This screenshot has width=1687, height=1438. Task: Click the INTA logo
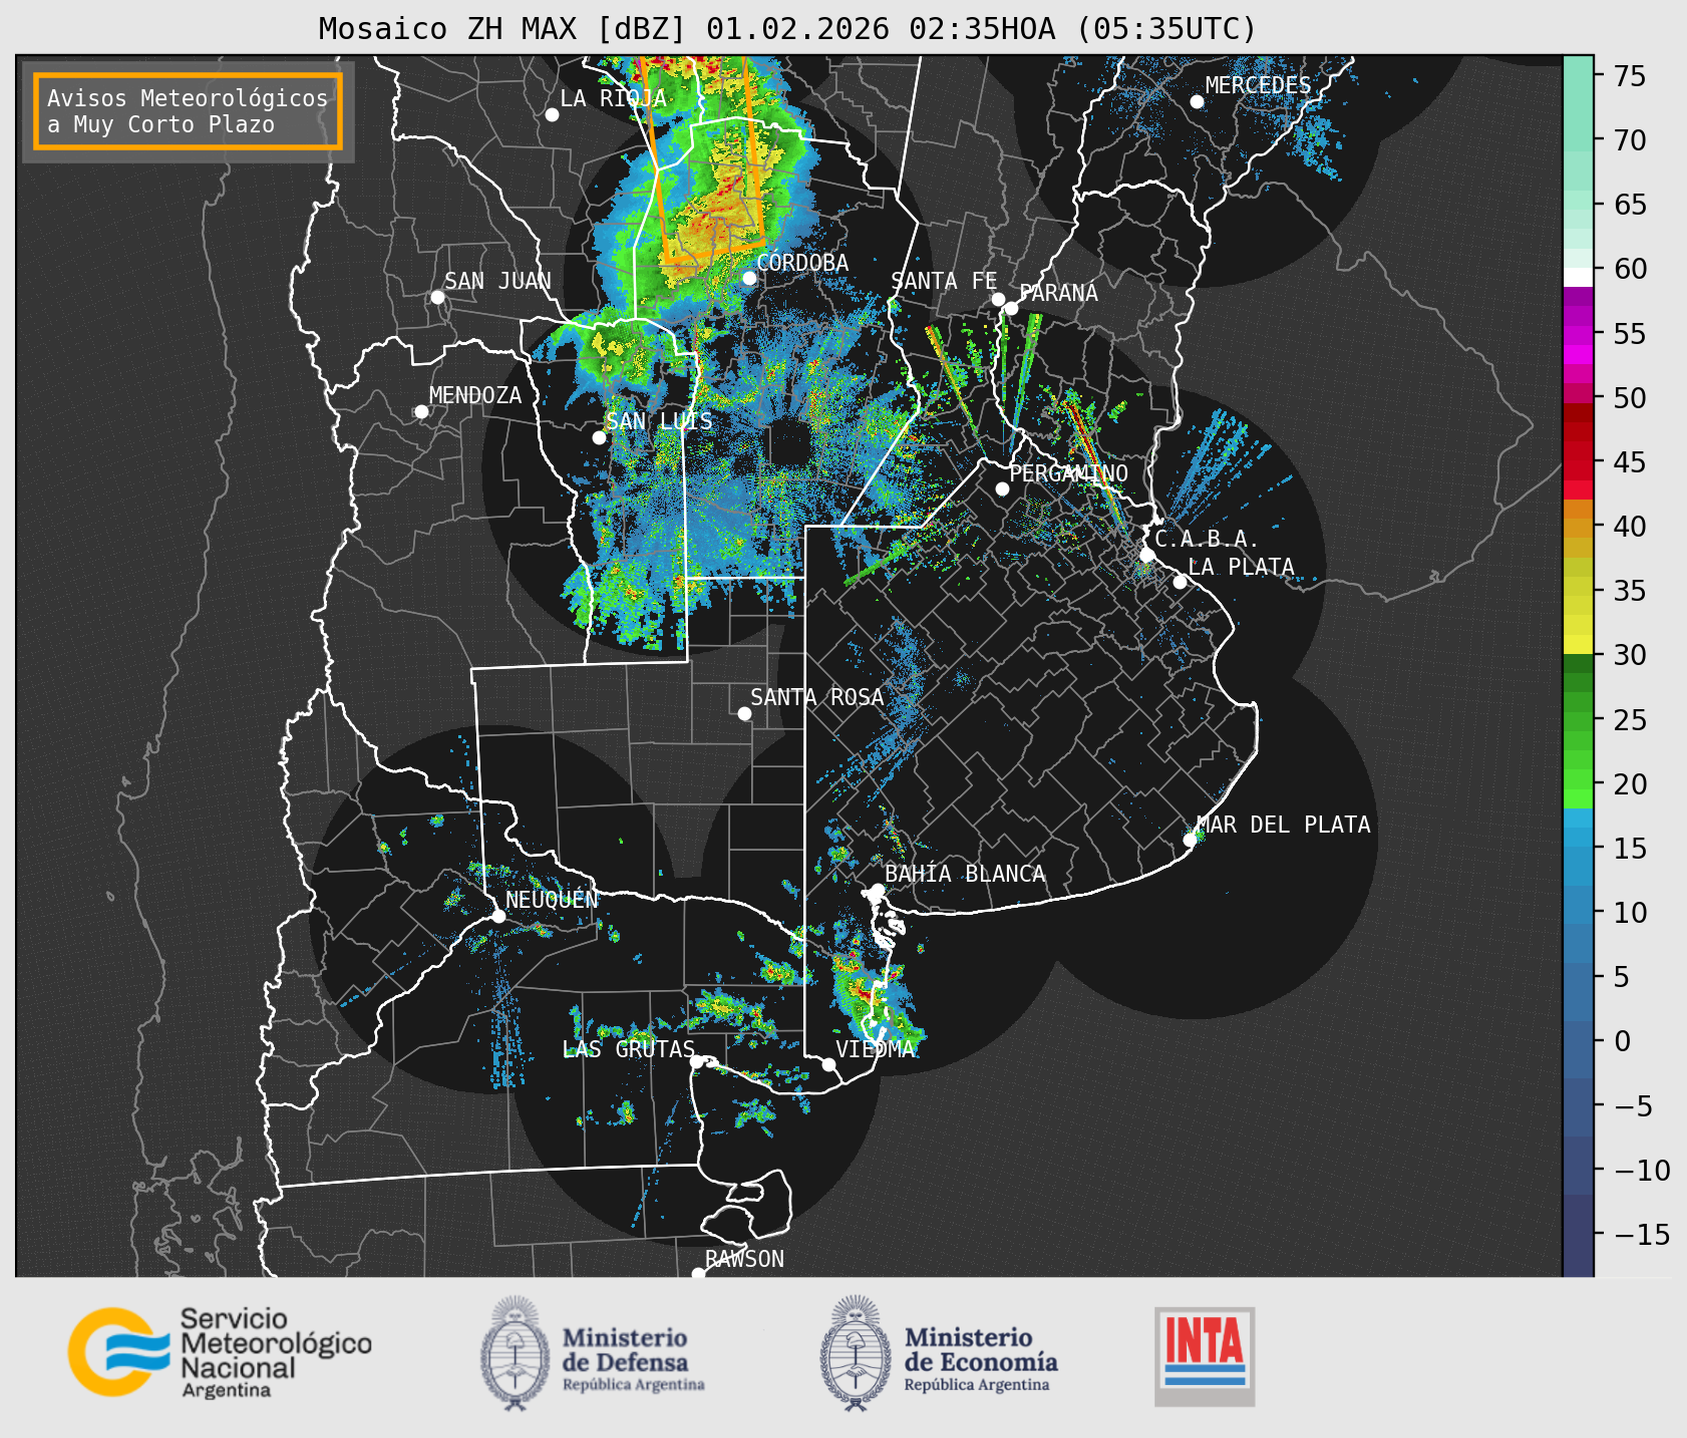coord(1204,1356)
